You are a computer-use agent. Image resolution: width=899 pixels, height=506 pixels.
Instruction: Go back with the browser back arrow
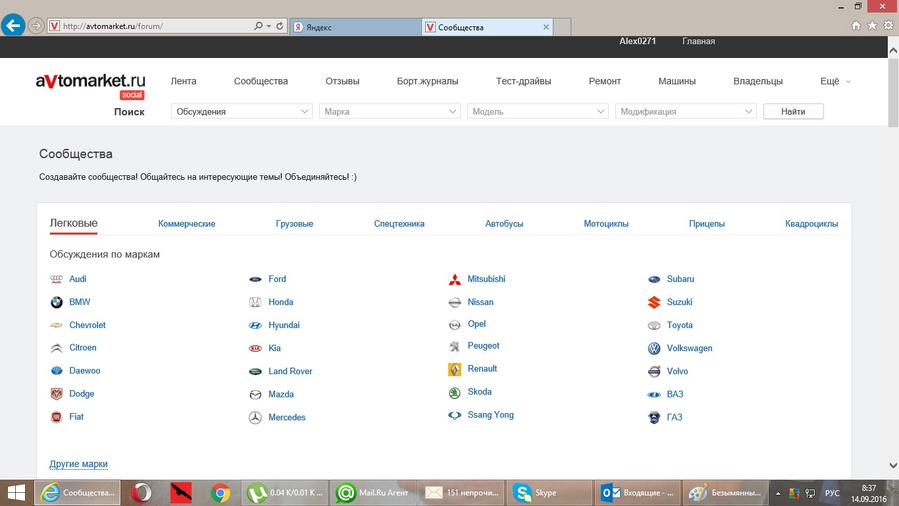coord(13,25)
